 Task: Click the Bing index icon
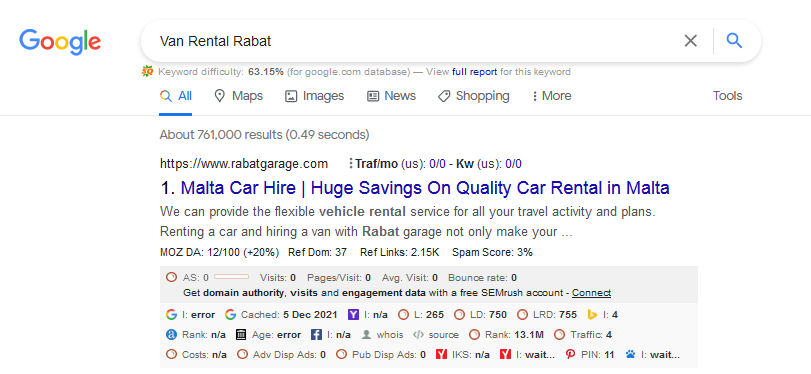593,315
